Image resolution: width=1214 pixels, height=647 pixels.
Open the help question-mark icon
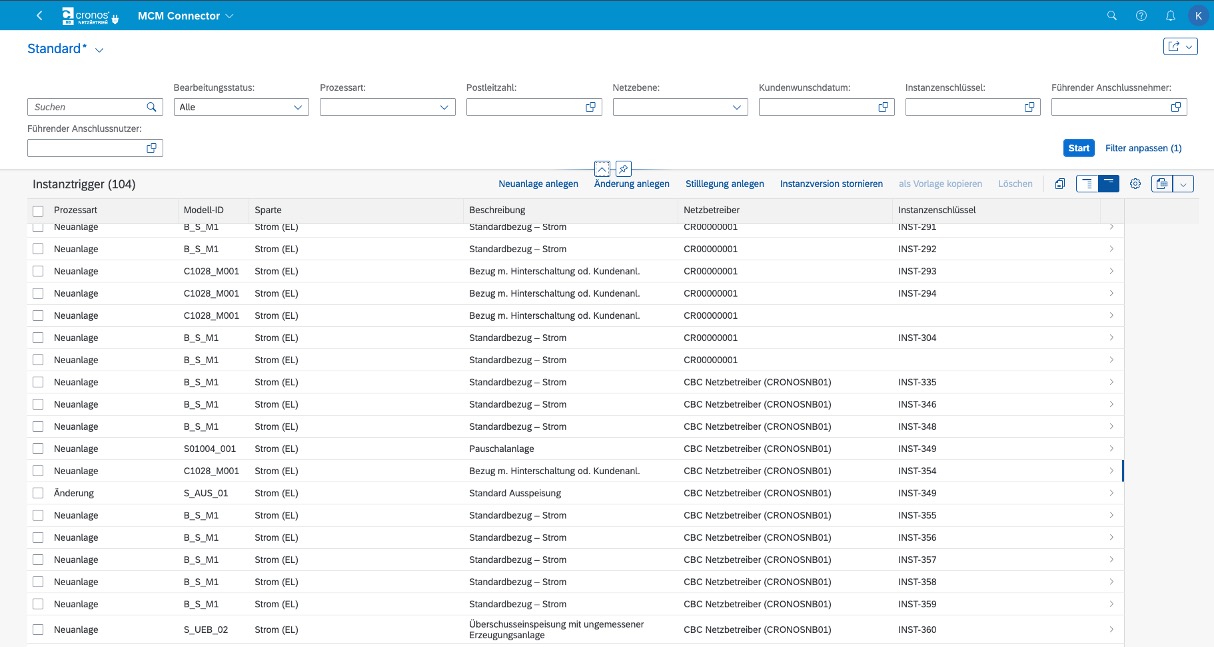pyautogui.click(x=1141, y=16)
